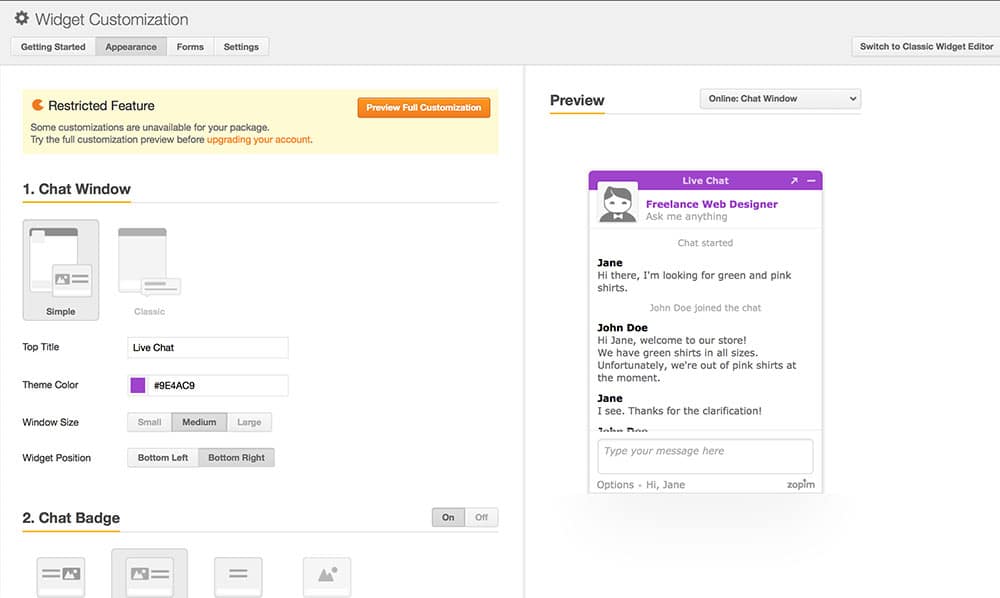Click the Type your message here field
Image resolution: width=1000 pixels, height=598 pixels.
click(704, 456)
